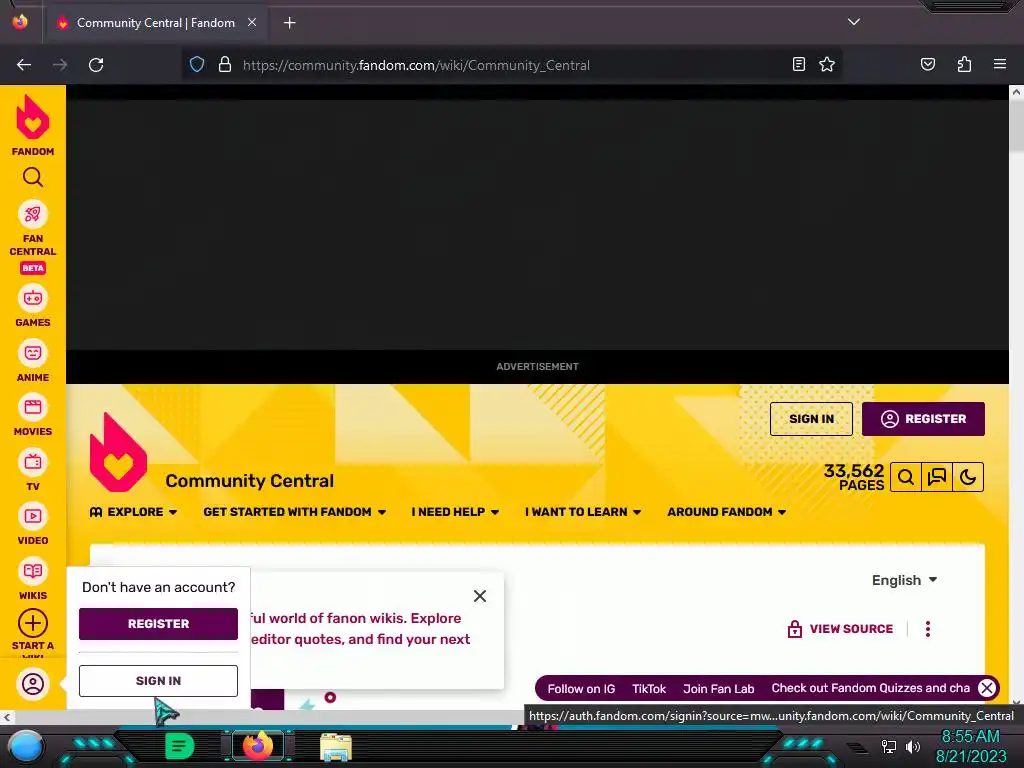Open the Video play icon in sidebar

33,517
